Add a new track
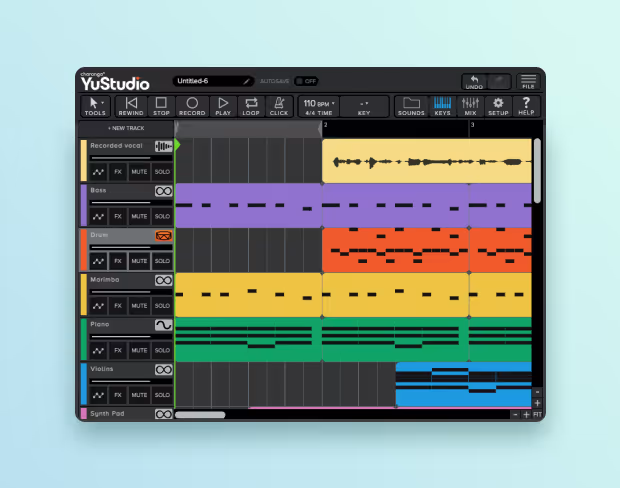This screenshot has height=488, width=620. [126, 128]
